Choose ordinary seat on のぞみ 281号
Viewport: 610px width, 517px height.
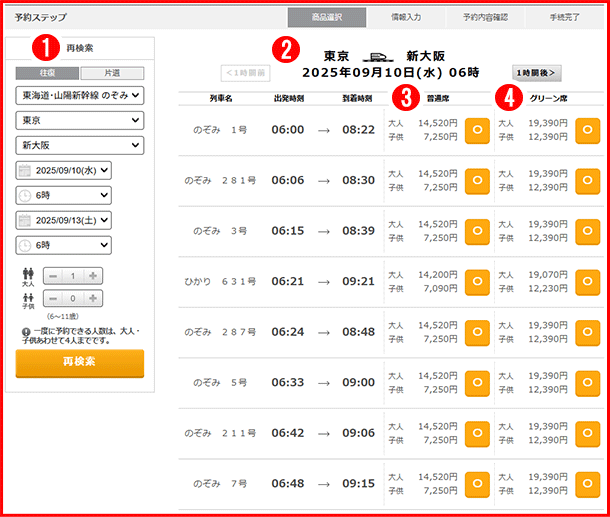coord(477,180)
